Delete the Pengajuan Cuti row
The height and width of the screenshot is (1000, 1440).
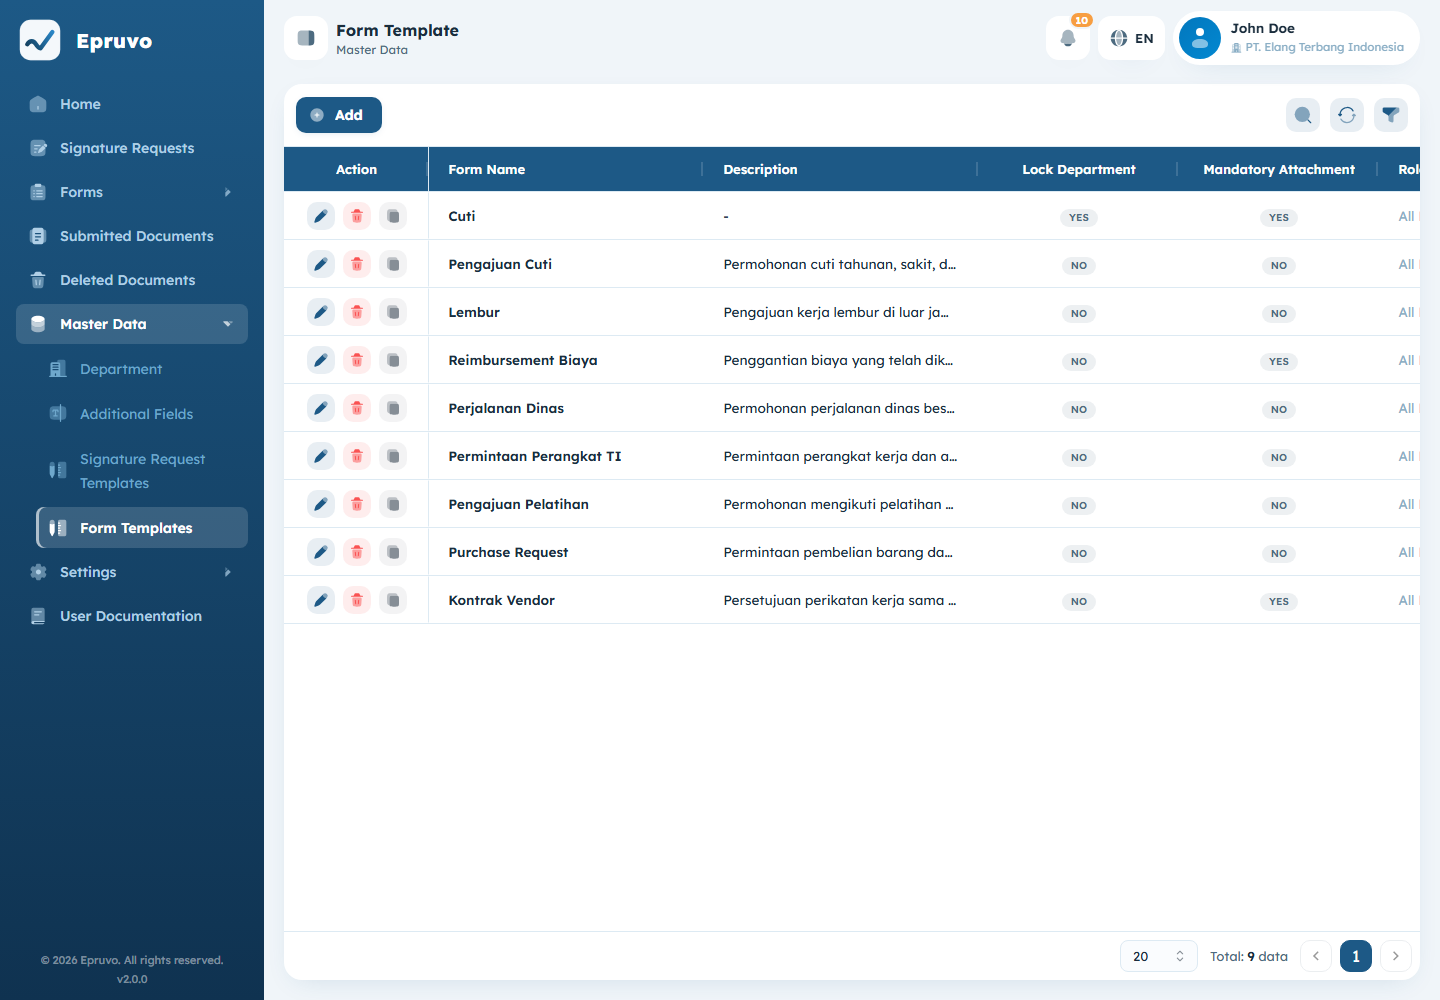point(357,264)
